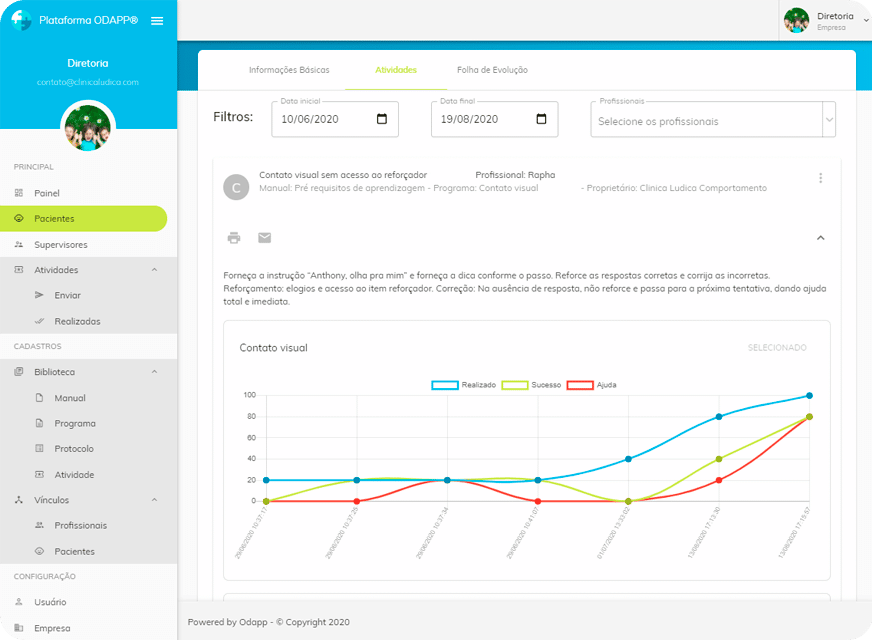Screen dimensions: 872x641
Task: Click the Plataforma ODAPP logo icon
Action: point(21,20)
